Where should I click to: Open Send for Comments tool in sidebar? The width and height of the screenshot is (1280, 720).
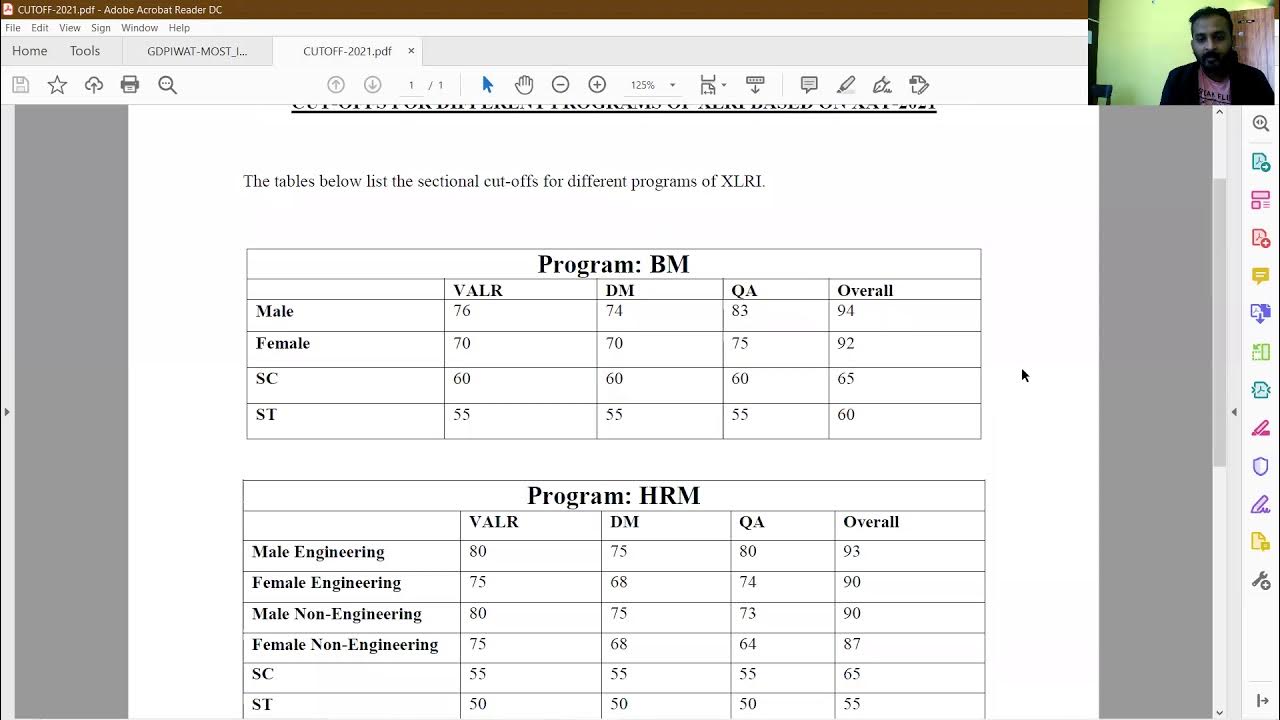pos(1261,543)
